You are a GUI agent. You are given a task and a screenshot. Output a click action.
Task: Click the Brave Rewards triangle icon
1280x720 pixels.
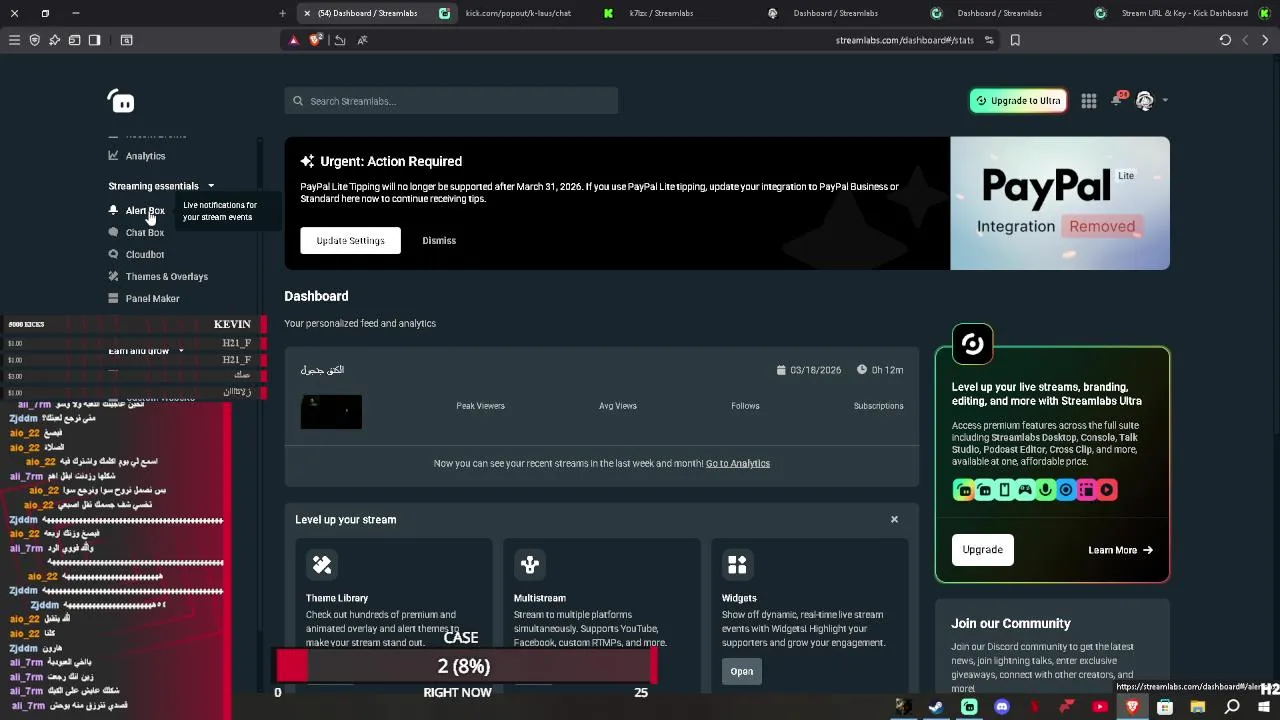click(x=293, y=40)
